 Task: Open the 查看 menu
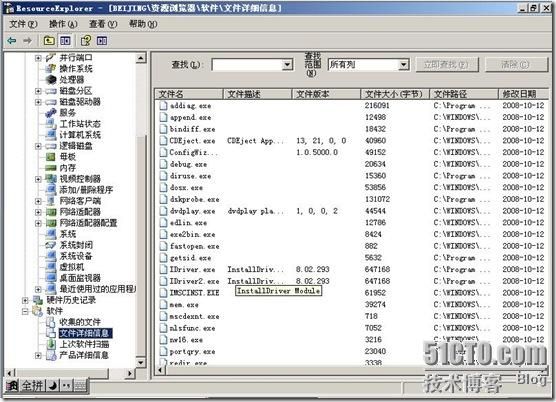103,24
